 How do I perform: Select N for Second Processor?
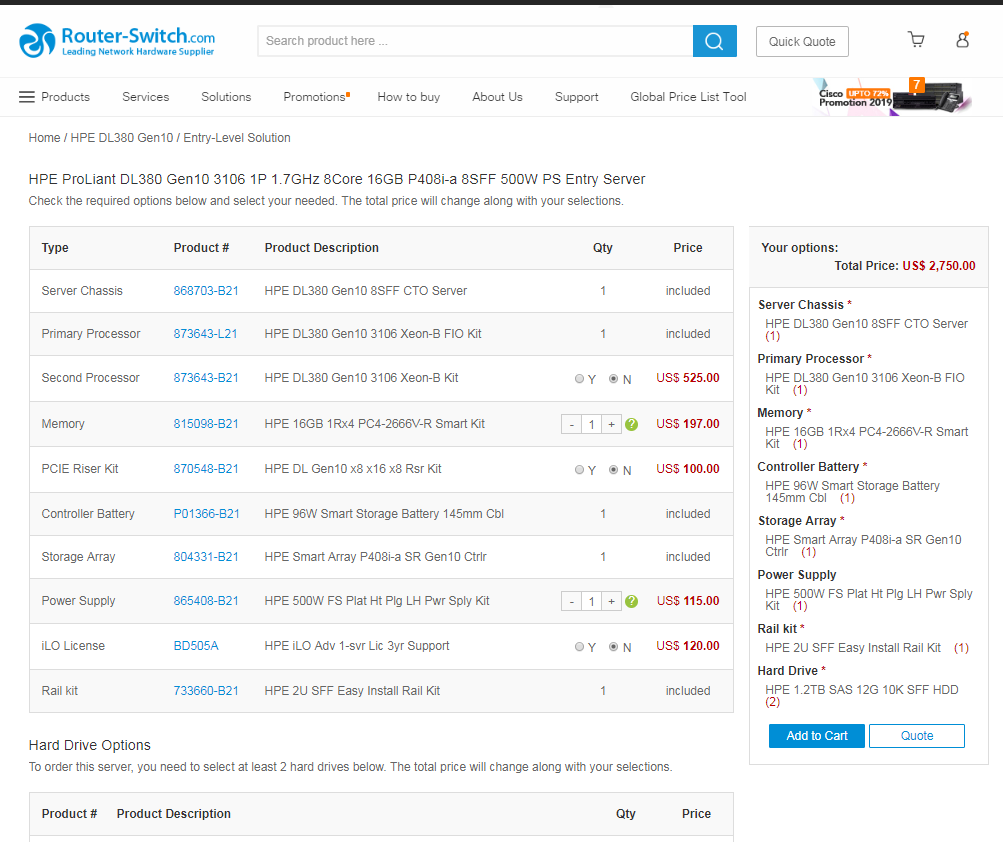(613, 379)
